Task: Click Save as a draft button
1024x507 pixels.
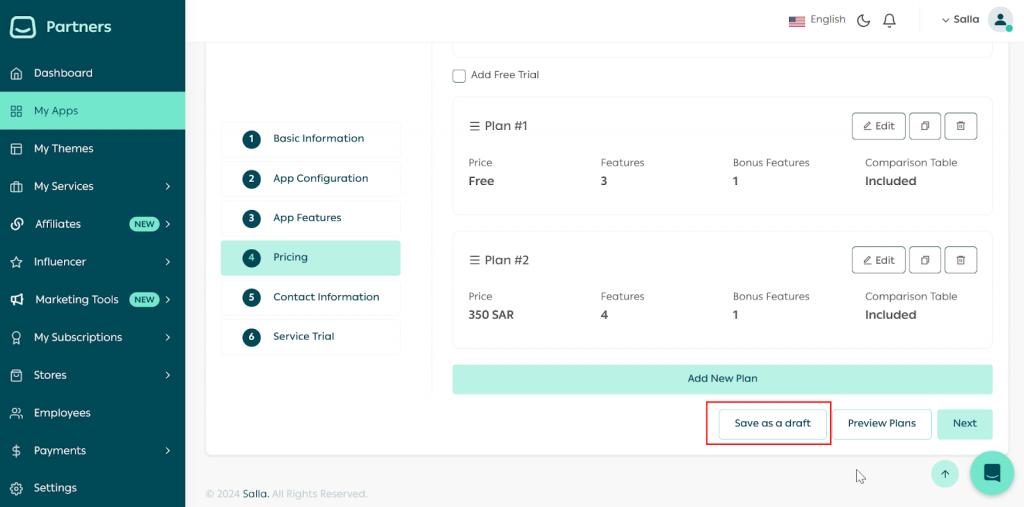Action: 772,423
